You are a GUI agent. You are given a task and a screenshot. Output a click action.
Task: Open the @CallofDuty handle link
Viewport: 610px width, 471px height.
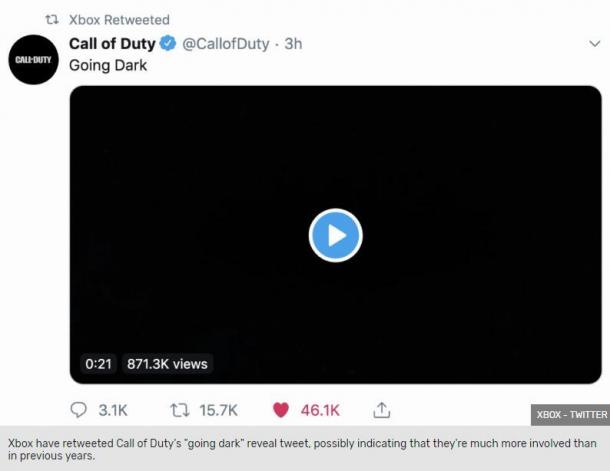[x=226, y=44]
